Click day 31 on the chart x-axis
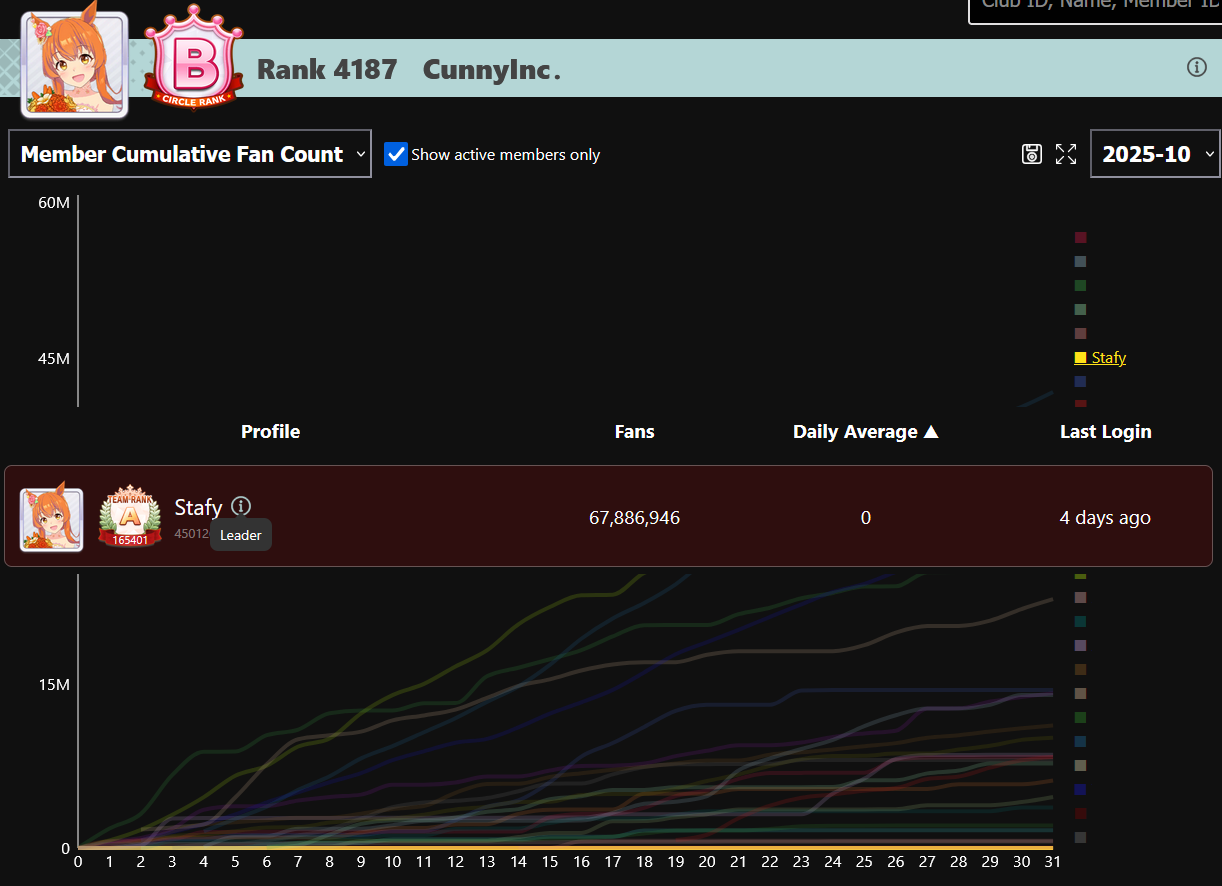The height and width of the screenshot is (886, 1222). [x=1051, y=862]
